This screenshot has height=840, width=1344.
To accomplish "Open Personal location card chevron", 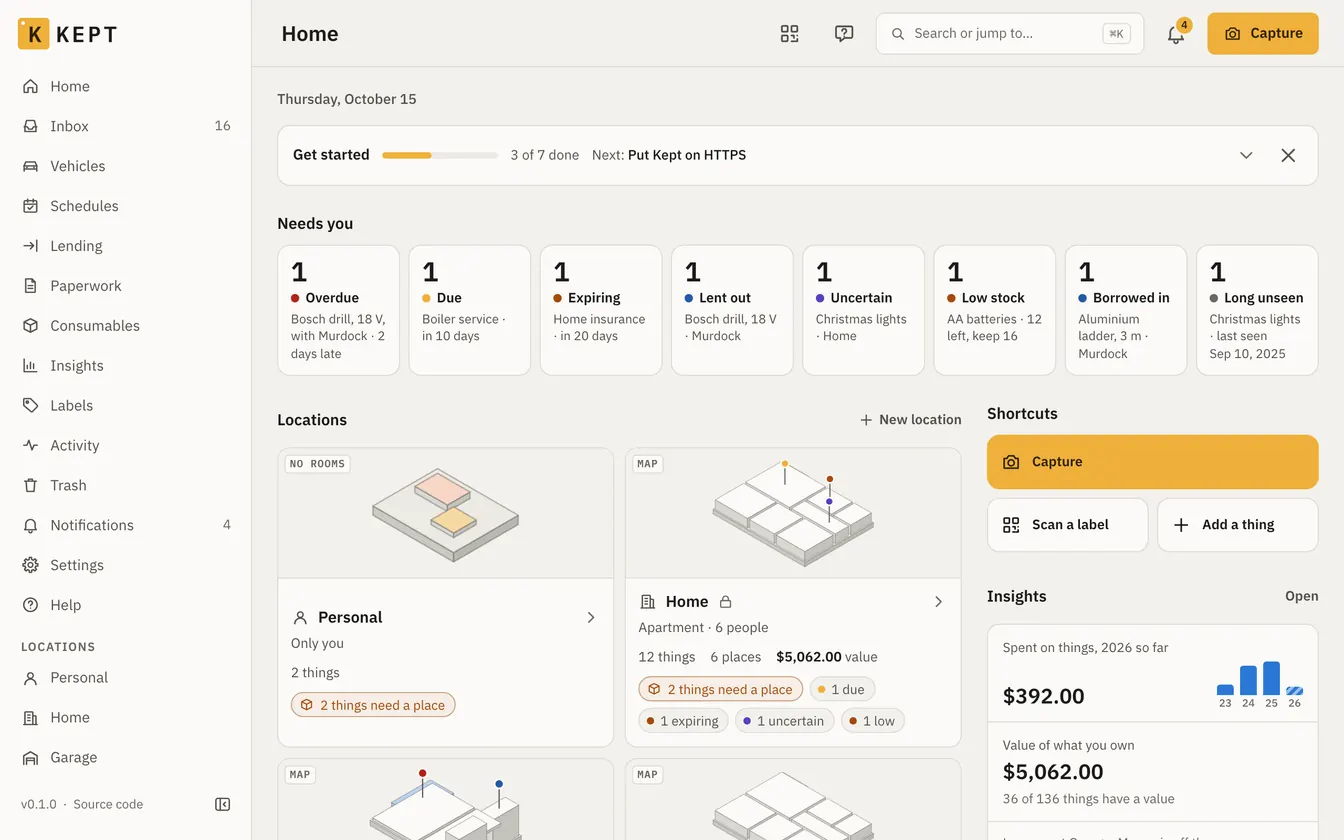I will tap(591, 618).
